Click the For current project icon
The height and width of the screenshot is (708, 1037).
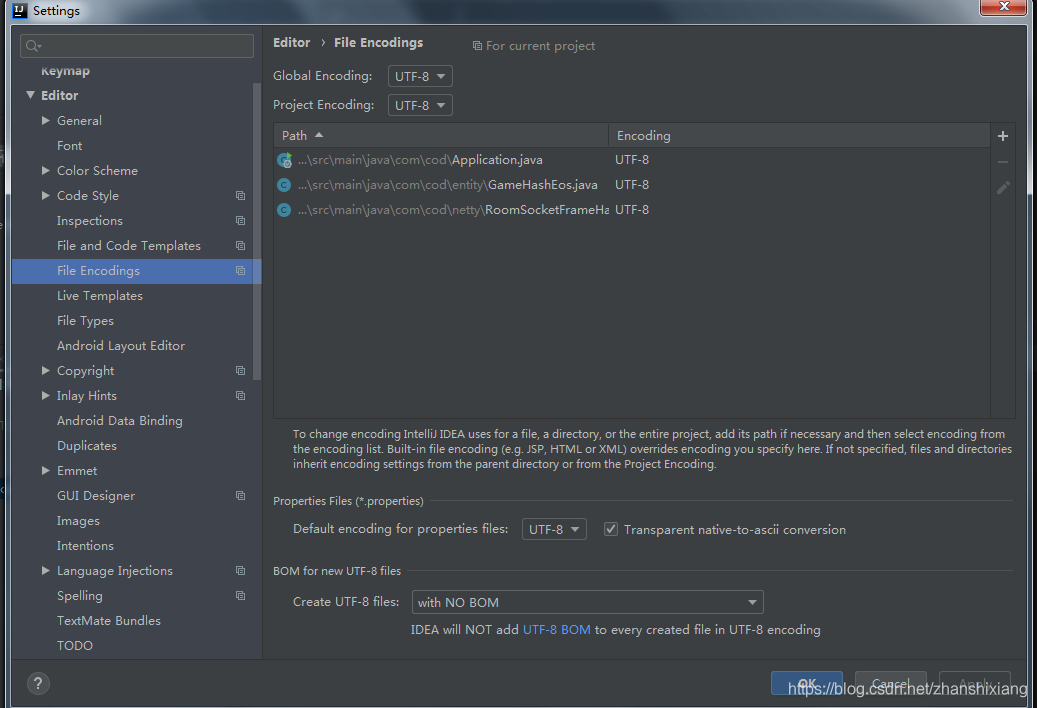coord(477,46)
